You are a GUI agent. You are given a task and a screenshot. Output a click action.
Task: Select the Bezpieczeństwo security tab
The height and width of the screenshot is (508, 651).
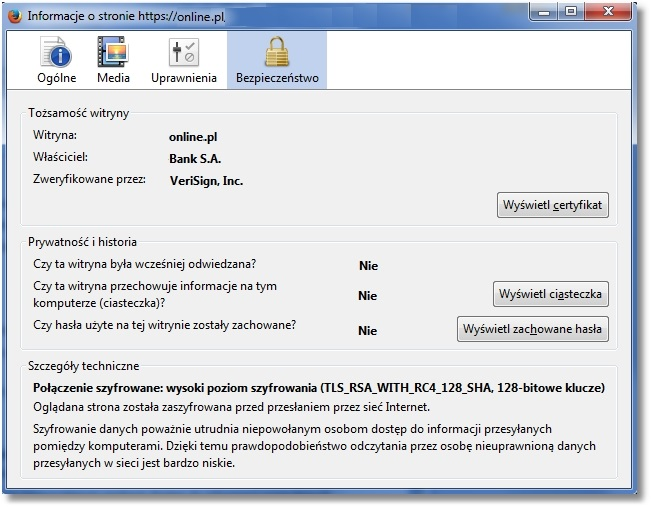point(277,60)
